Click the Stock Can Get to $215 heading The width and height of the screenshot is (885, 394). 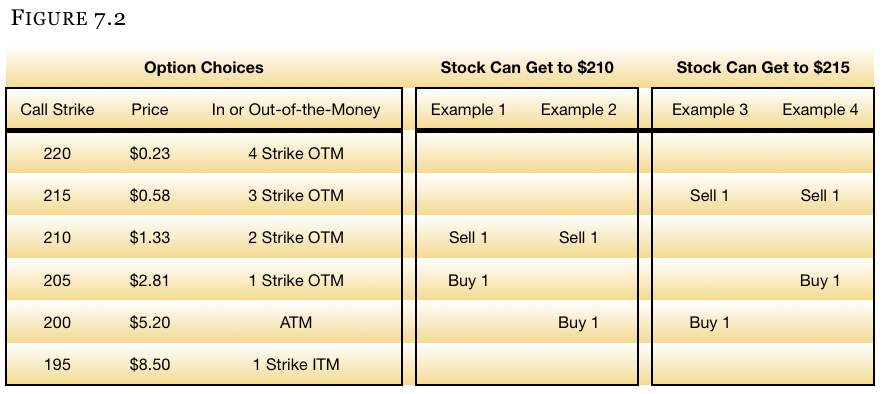click(763, 68)
